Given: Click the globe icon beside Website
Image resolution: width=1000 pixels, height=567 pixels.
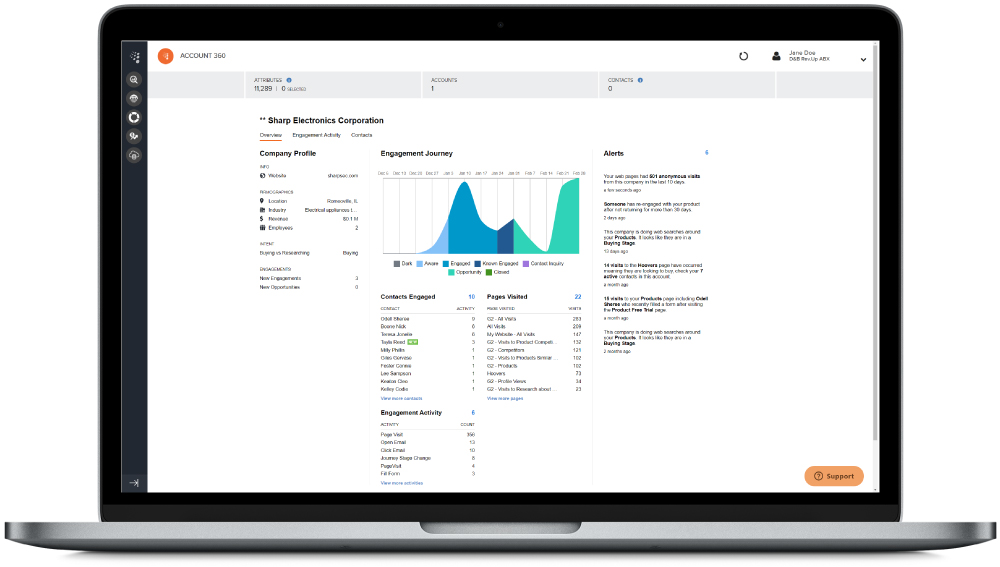Looking at the screenshot, I should pyautogui.click(x=262, y=175).
